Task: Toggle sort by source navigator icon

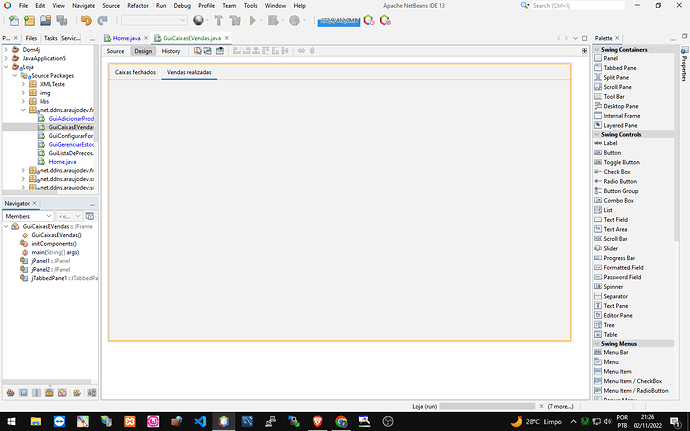Action: tap(92, 393)
